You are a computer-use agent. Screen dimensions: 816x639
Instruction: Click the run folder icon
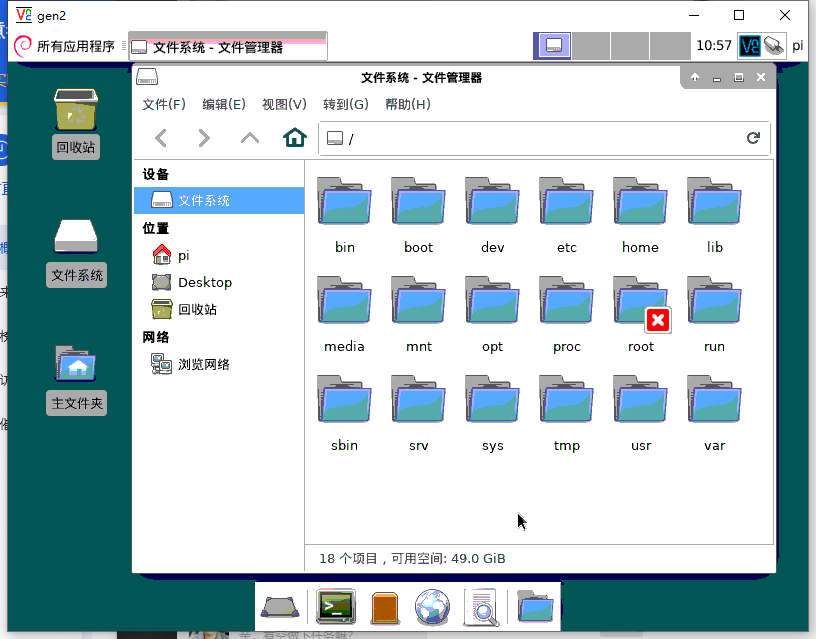(714, 300)
